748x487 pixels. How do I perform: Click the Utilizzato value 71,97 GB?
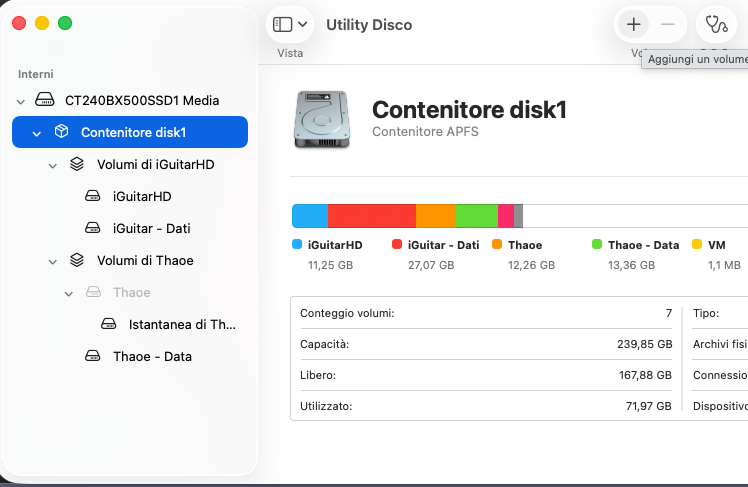648,406
